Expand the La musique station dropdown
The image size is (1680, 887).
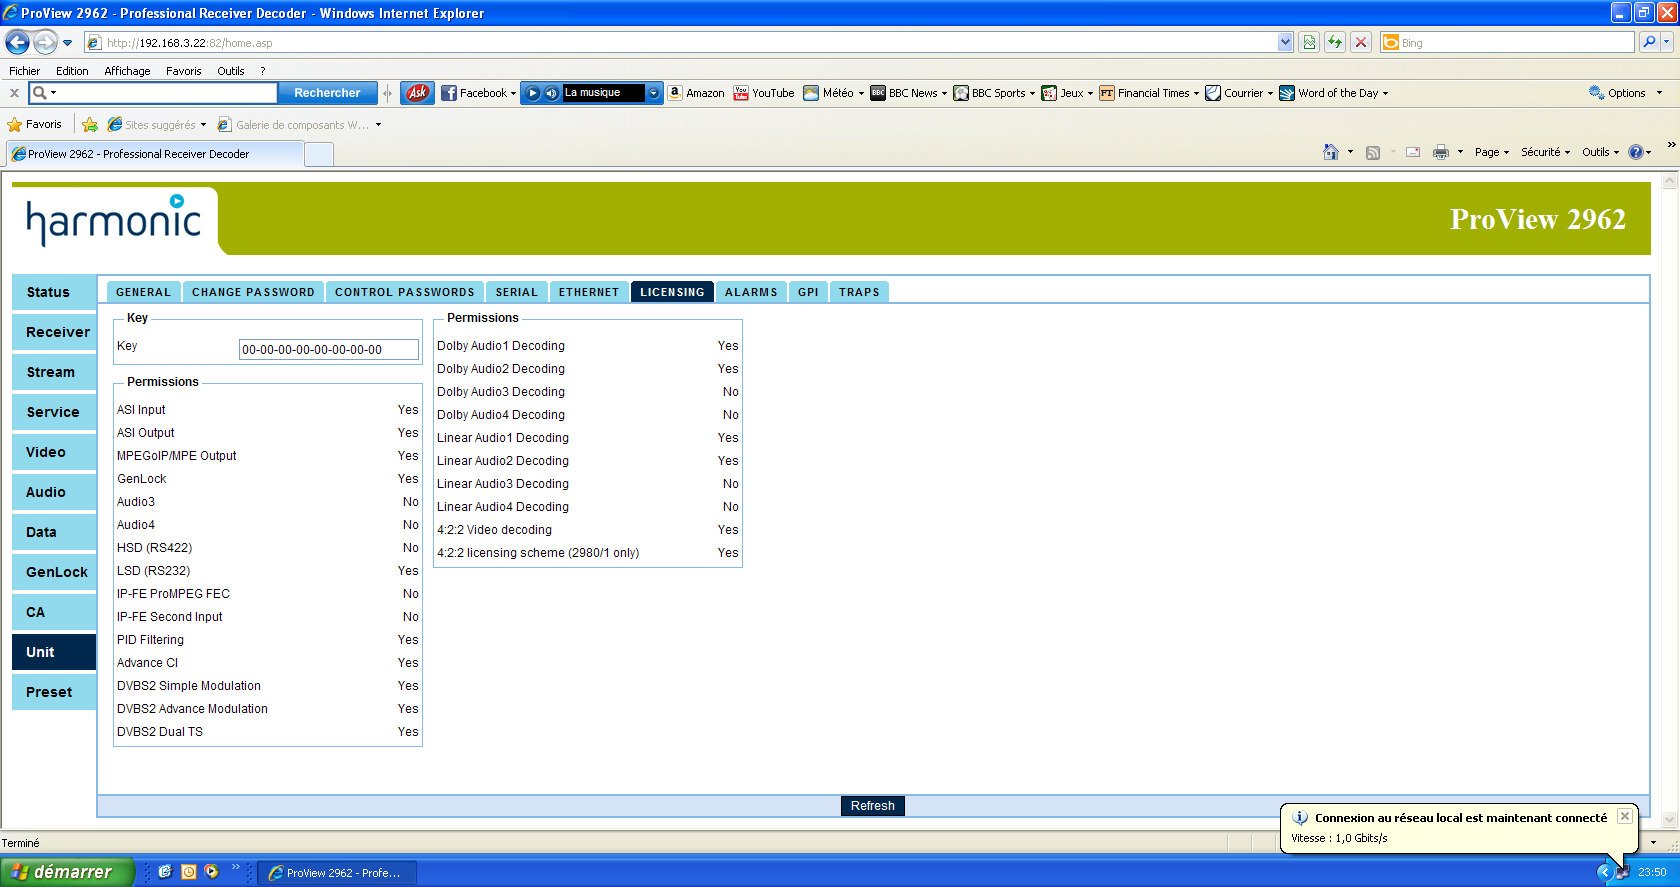tap(653, 93)
